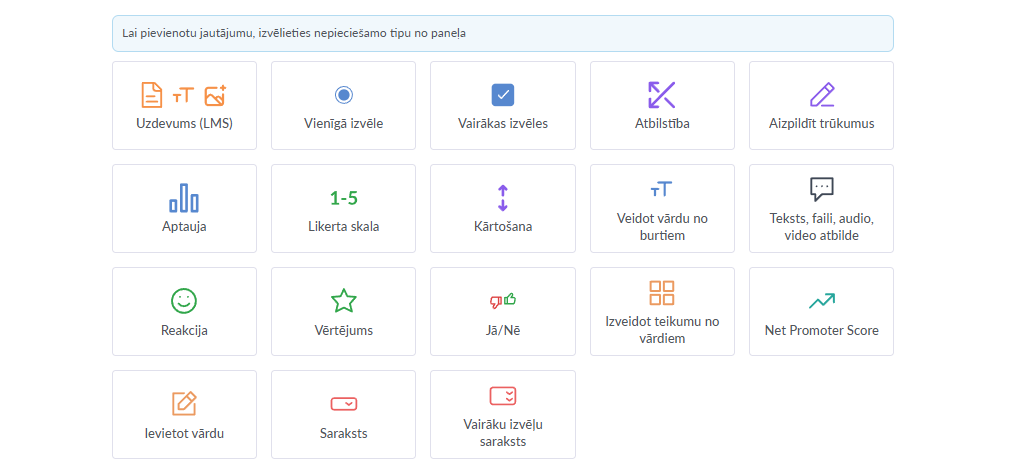Select the Uzdevums (LMS) document icon

pos(152,95)
